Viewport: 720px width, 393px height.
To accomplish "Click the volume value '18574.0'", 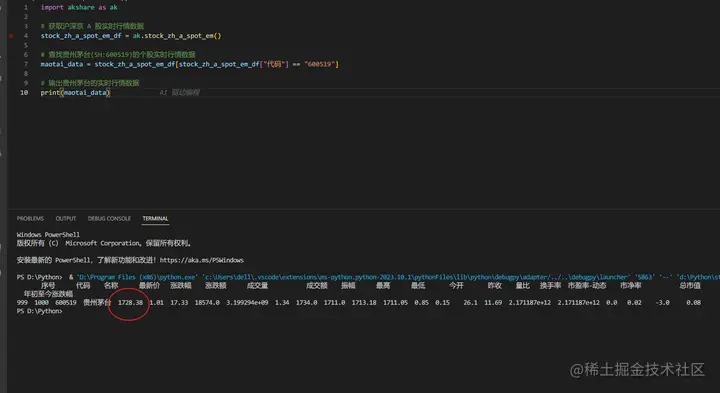I will [x=207, y=303].
